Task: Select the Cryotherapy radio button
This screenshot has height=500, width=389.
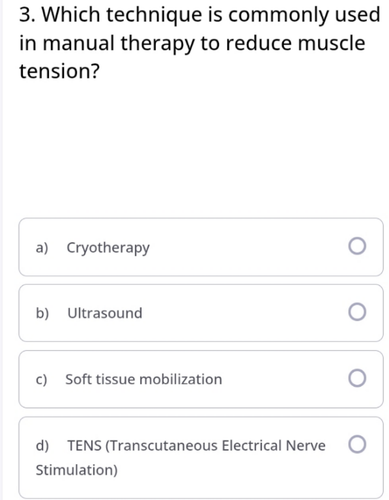Action: pyautogui.click(x=357, y=246)
